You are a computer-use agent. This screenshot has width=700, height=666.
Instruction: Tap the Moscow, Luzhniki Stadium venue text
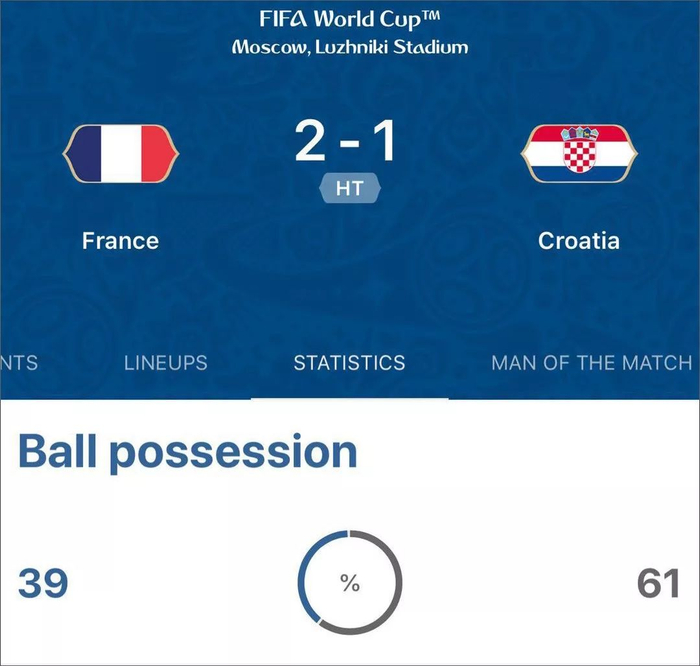click(x=349, y=47)
